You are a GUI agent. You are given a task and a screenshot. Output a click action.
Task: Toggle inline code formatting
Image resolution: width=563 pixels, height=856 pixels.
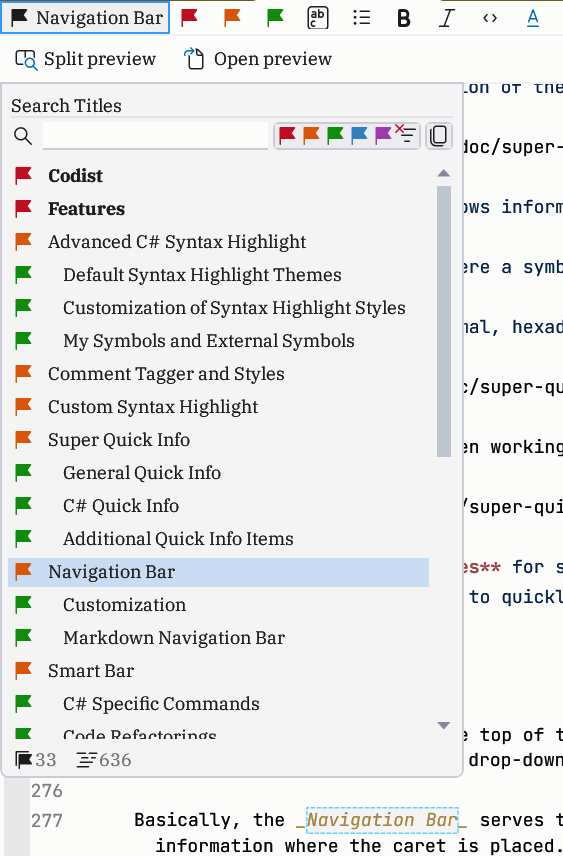coord(490,18)
